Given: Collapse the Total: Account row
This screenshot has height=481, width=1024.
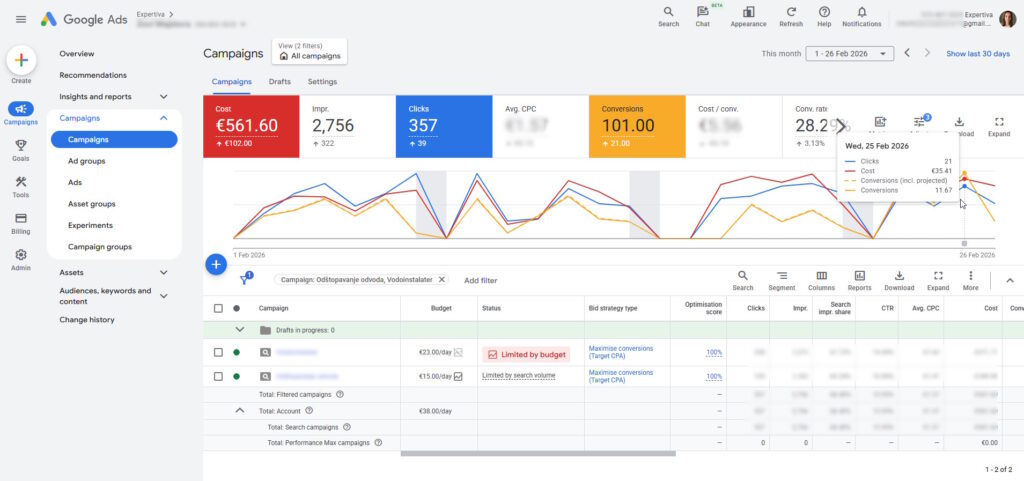Looking at the screenshot, I should coord(240,410).
